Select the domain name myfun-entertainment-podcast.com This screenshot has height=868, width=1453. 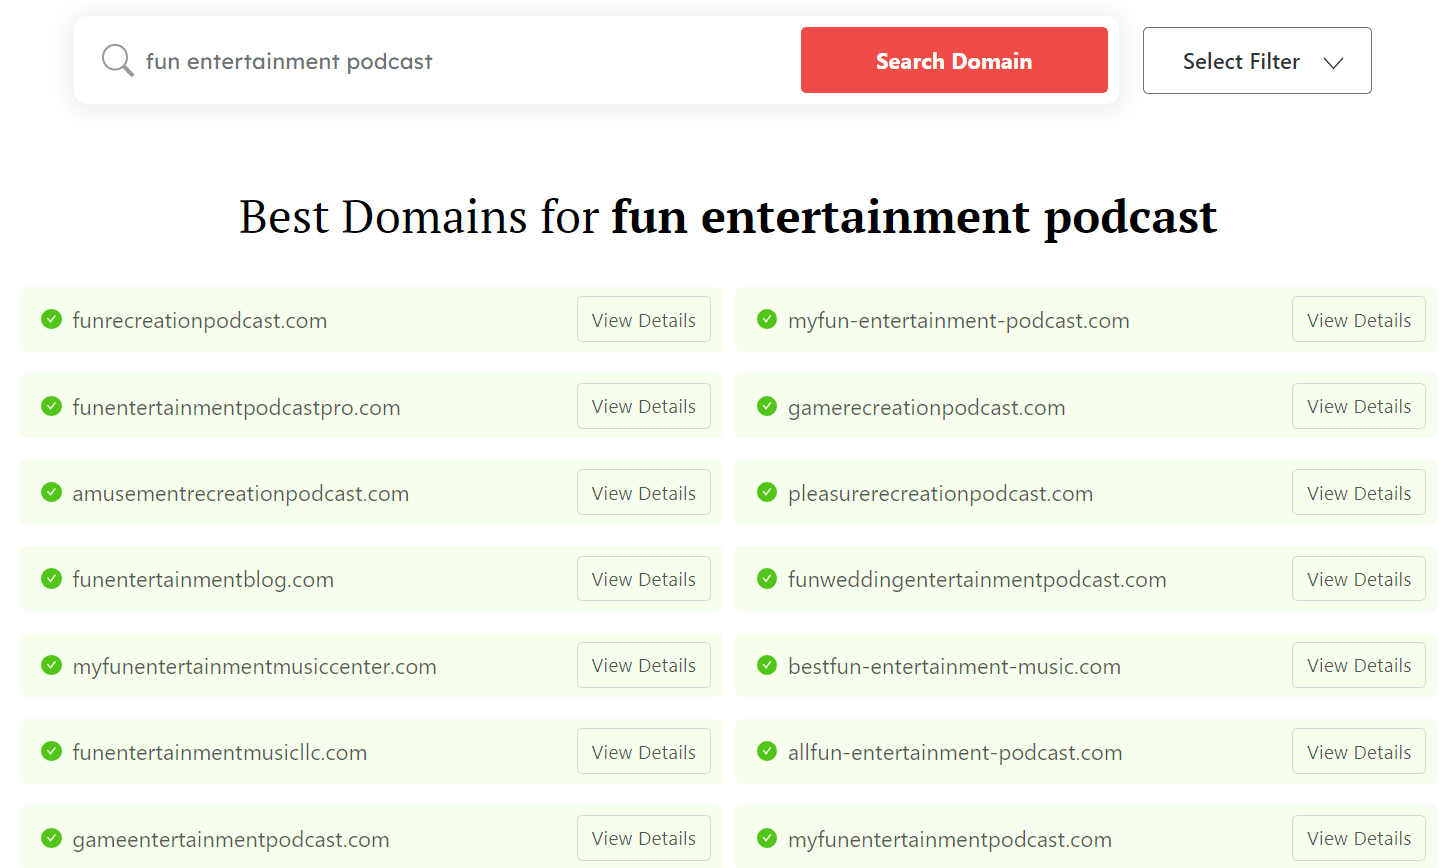pyautogui.click(x=959, y=320)
